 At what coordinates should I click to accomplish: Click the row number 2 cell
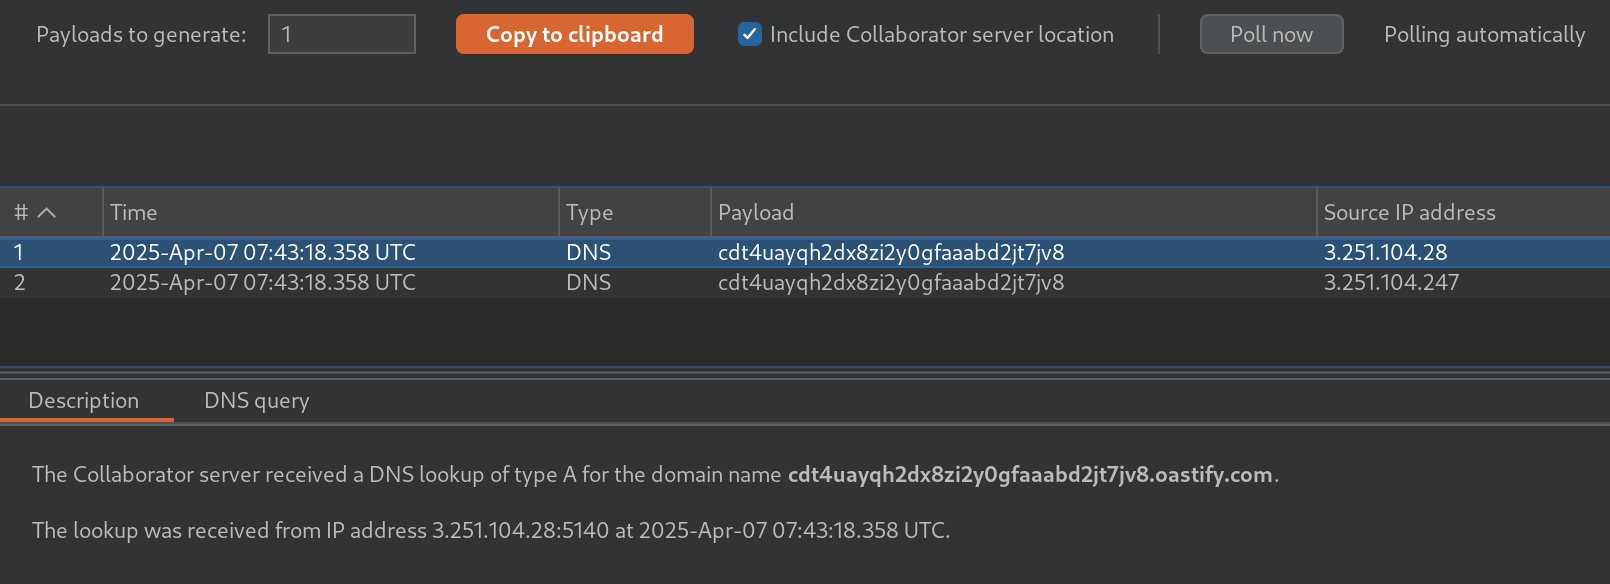click(x=20, y=283)
